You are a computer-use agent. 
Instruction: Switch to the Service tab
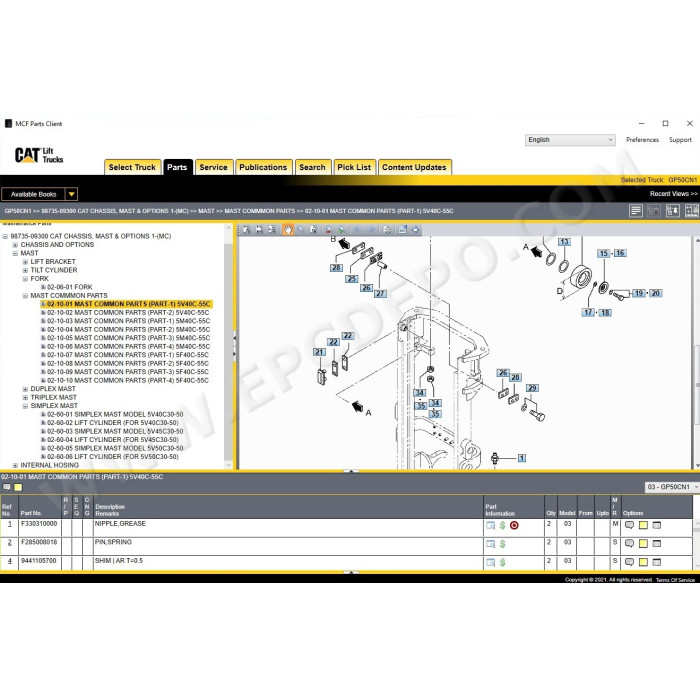pyautogui.click(x=213, y=167)
